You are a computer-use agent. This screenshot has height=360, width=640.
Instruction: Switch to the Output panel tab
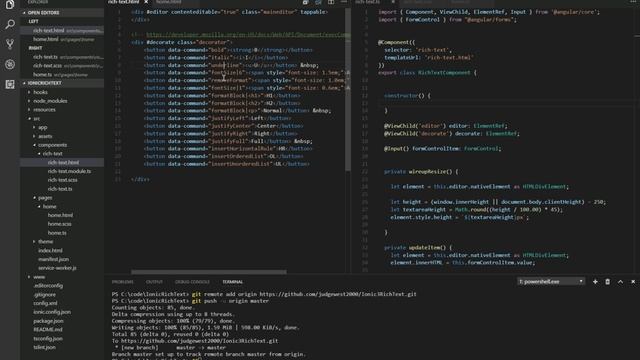pos(154,282)
